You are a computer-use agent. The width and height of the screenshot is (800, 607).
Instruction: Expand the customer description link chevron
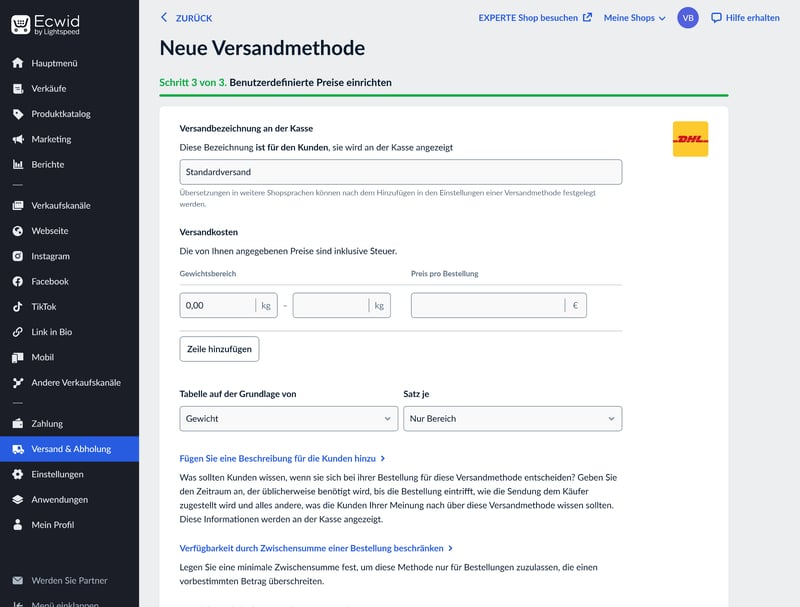coord(383,459)
